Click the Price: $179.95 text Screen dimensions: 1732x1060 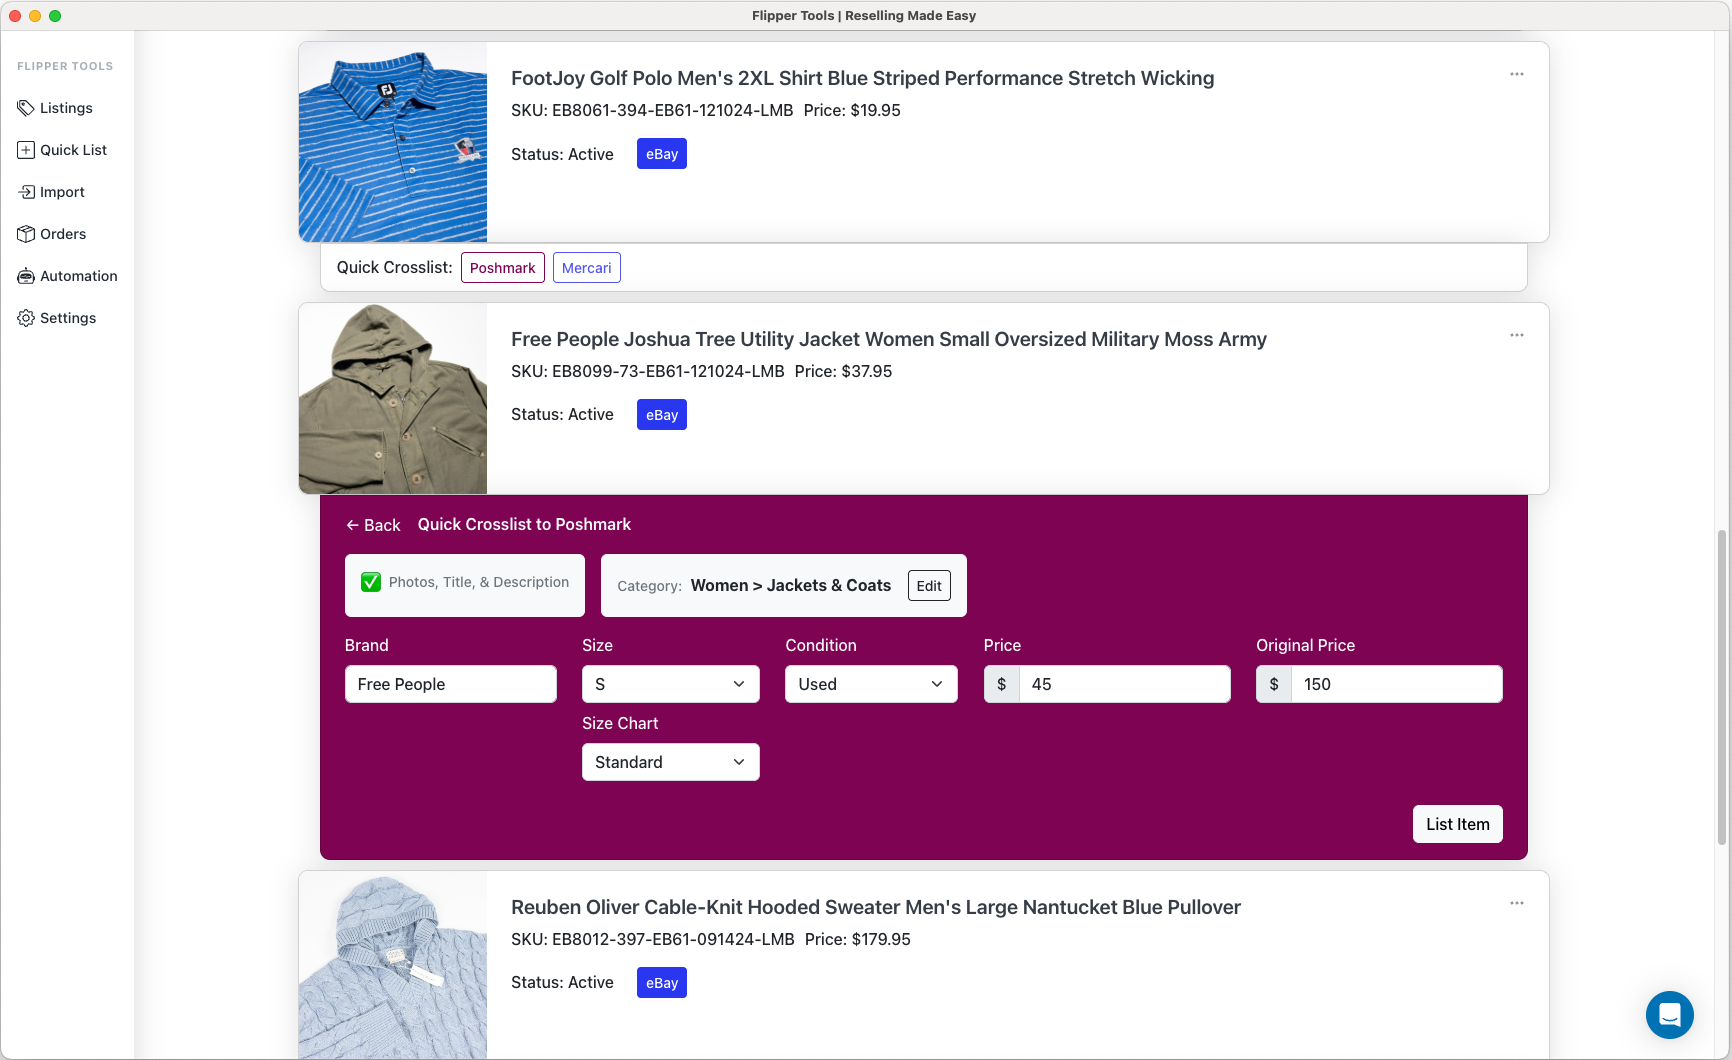pyautogui.click(x=858, y=939)
